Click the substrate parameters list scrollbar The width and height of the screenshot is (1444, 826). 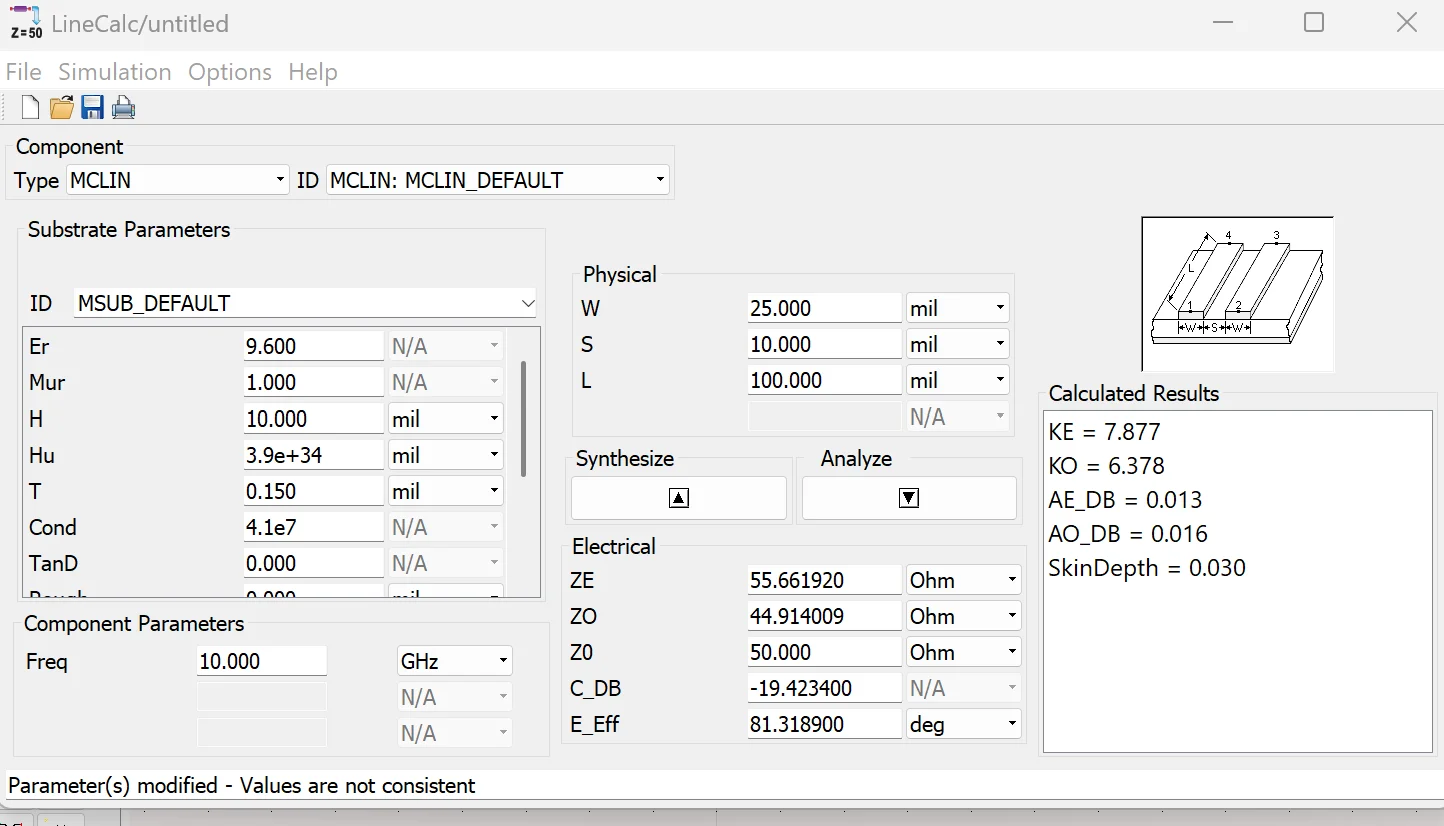(x=524, y=418)
